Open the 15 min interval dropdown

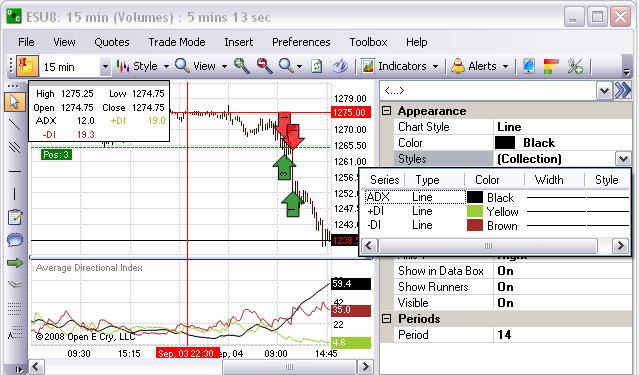click(105, 66)
